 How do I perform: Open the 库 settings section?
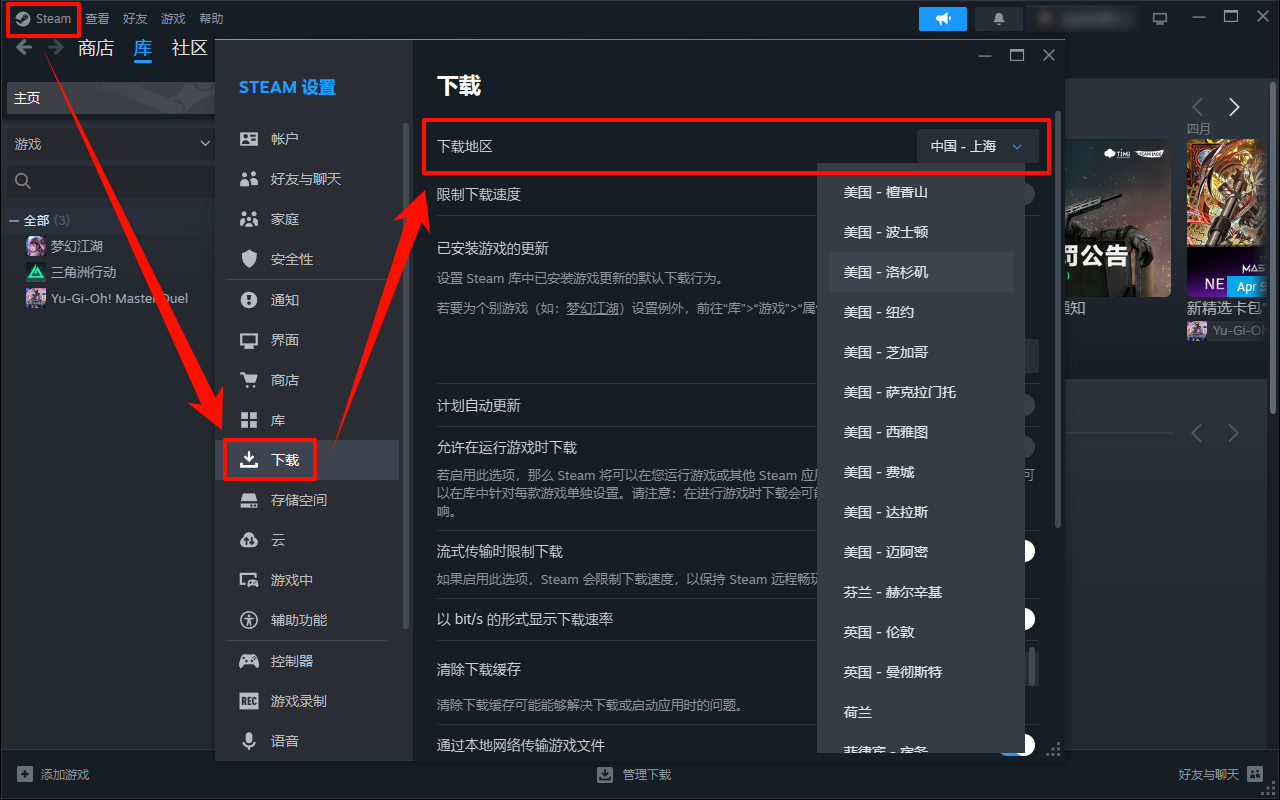tap(307, 420)
